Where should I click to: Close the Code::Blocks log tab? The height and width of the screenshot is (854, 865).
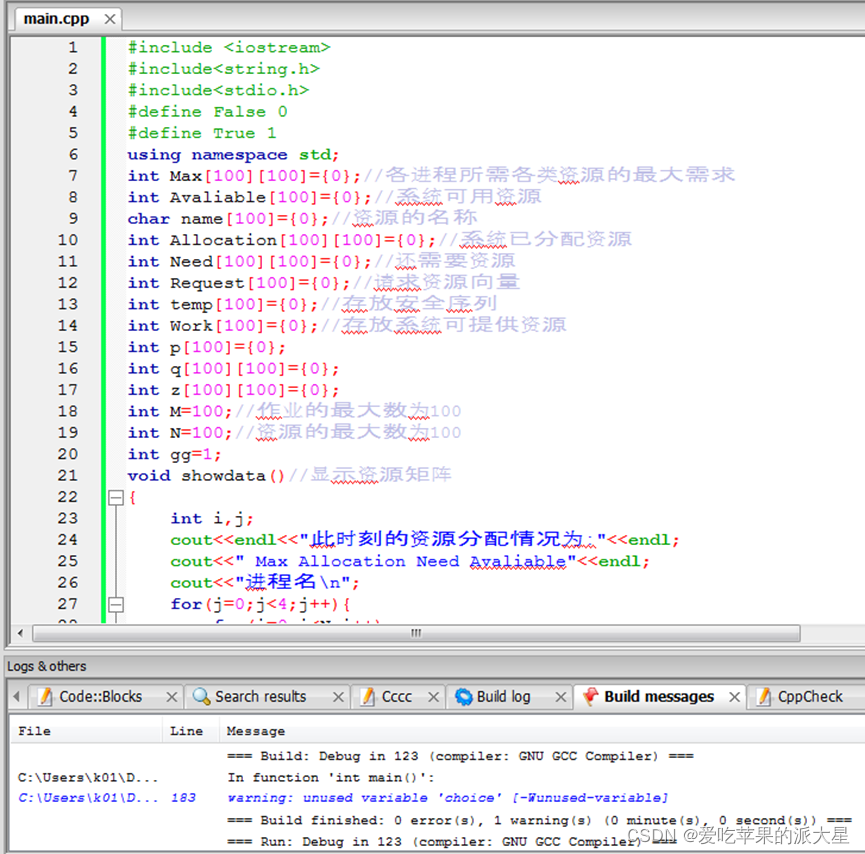(172, 697)
